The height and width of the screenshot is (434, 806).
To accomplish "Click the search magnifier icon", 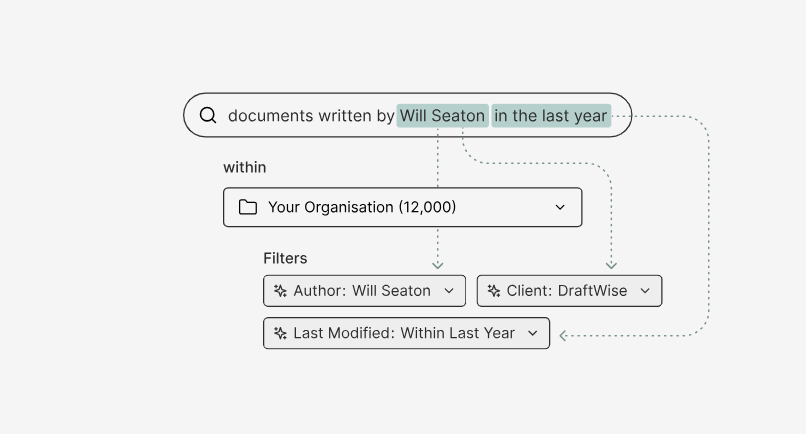I will pos(208,115).
